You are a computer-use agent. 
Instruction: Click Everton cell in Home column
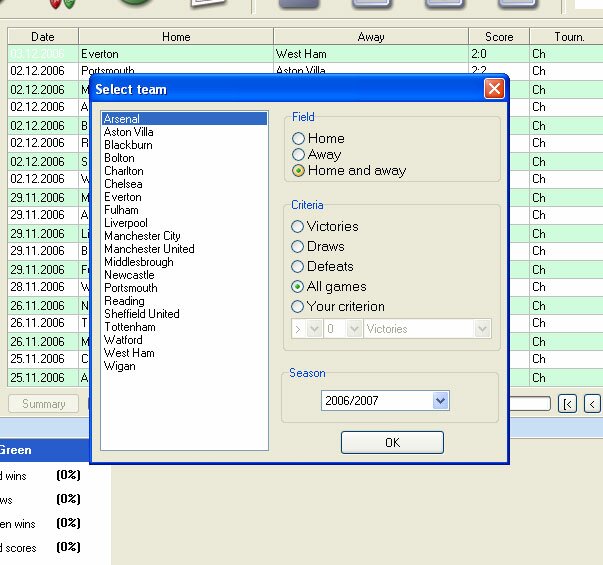coord(176,54)
